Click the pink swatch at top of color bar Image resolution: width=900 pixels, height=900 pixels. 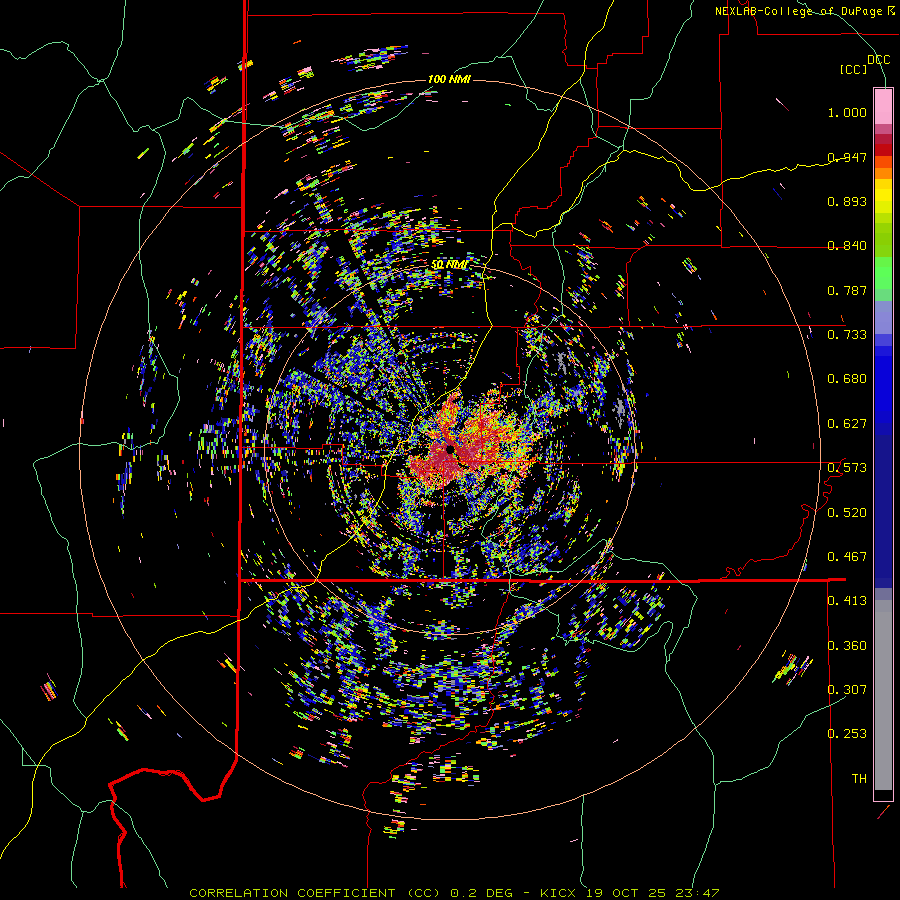coord(883,107)
